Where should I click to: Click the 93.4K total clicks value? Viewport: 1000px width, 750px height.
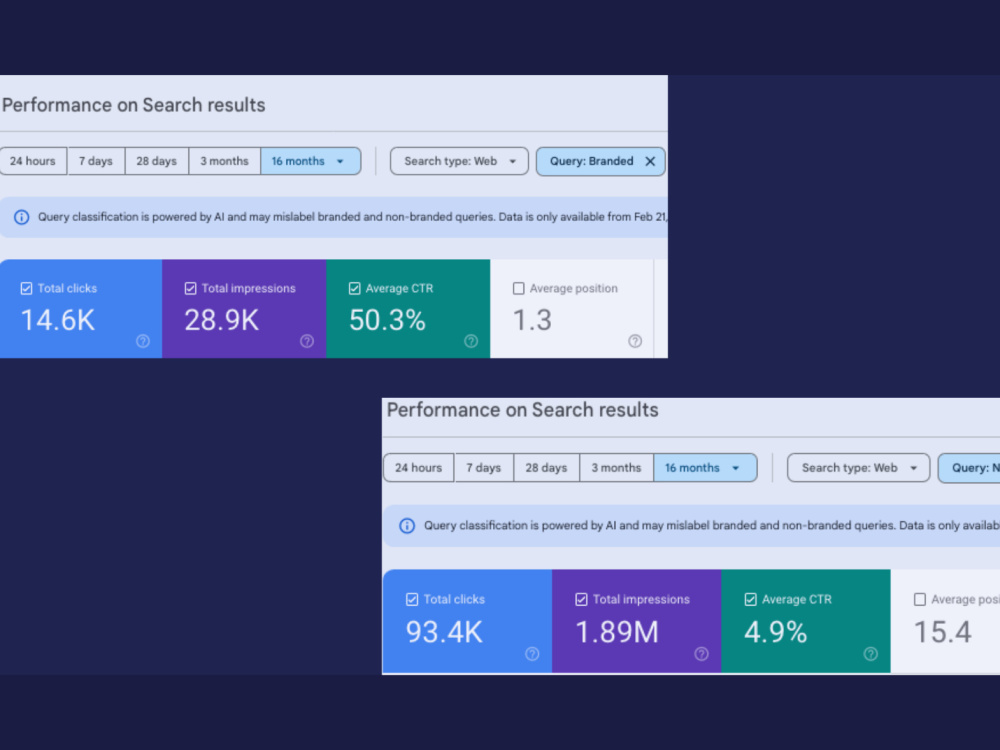pos(445,633)
